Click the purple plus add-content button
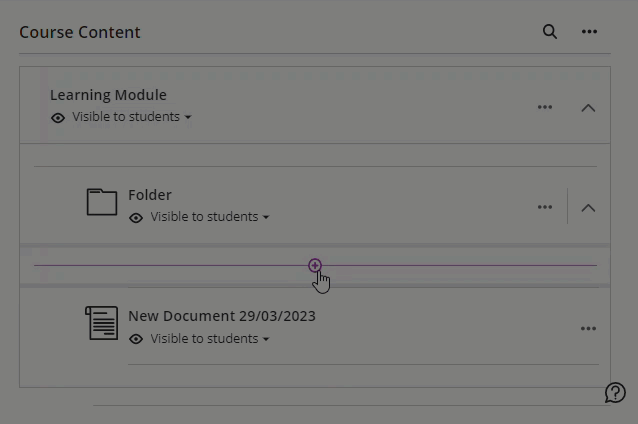The image size is (638, 424). [315, 265]
